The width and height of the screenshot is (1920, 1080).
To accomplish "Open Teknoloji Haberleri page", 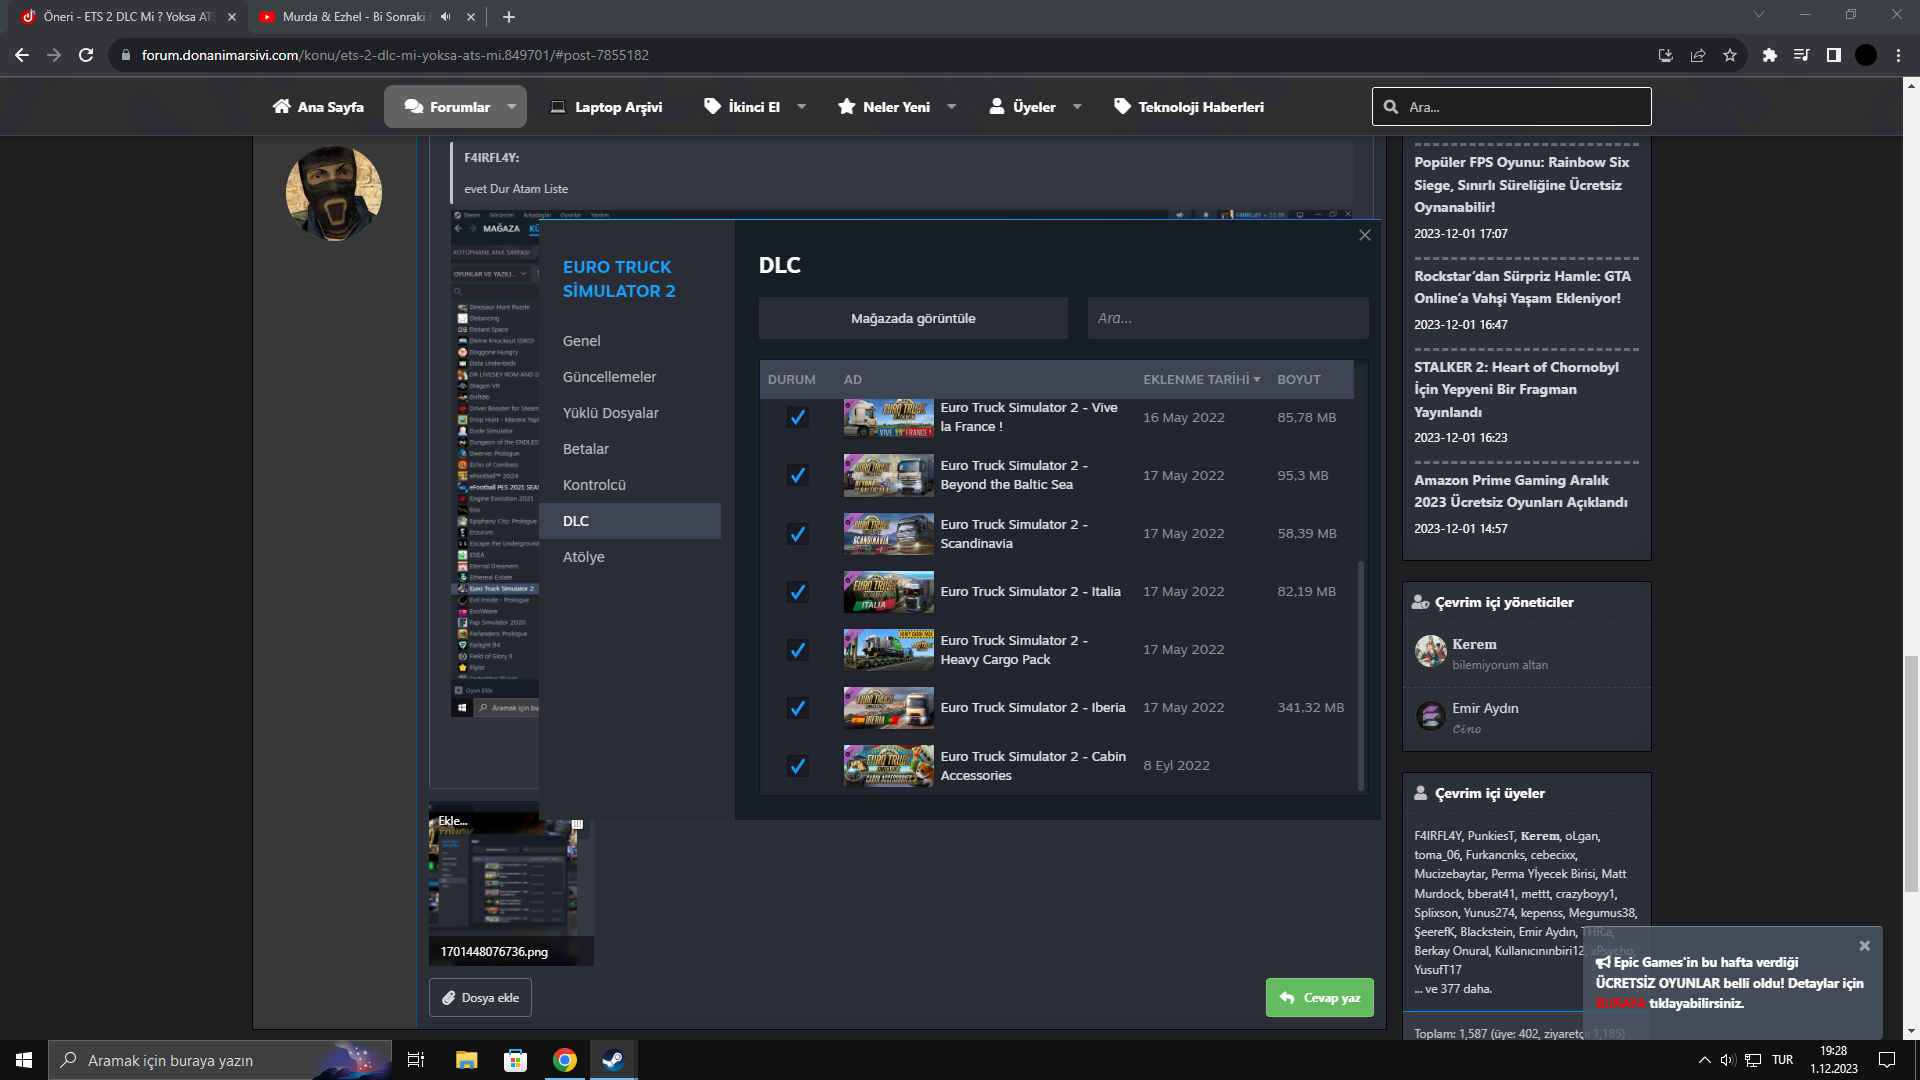I will tap(1189, 106).
